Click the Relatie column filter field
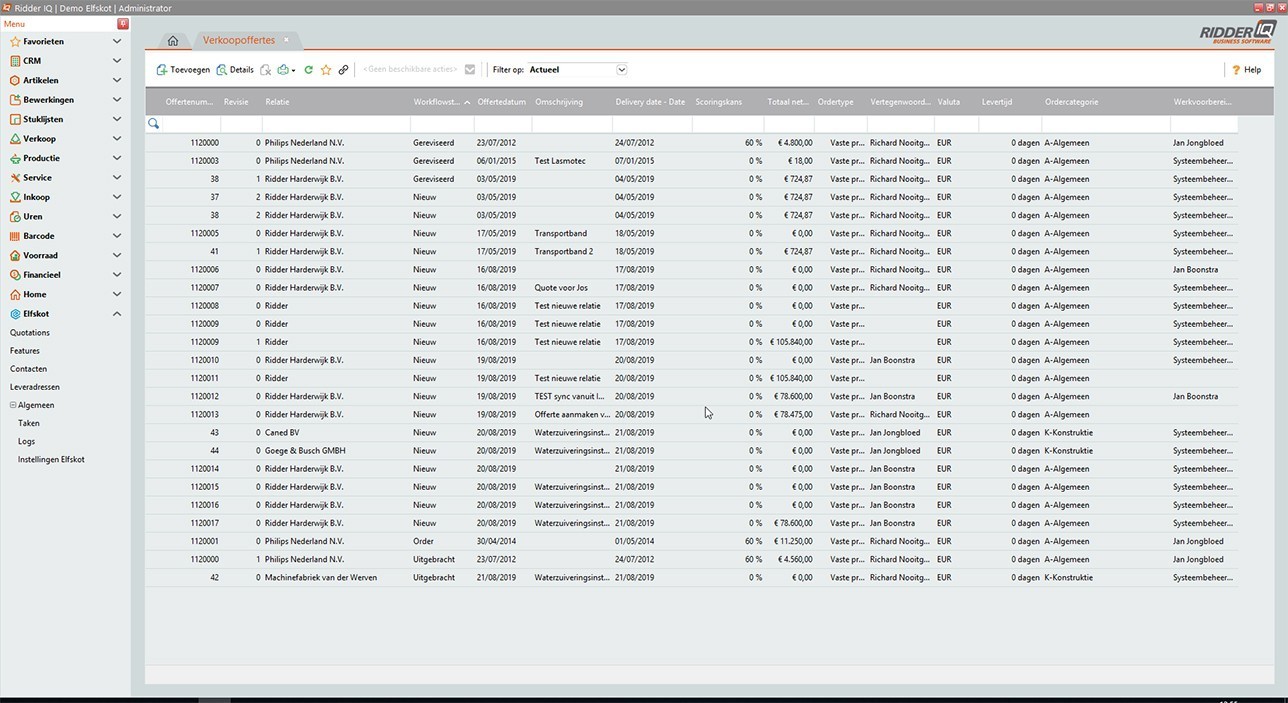The image size is (1288, 703). pos(335,124)
